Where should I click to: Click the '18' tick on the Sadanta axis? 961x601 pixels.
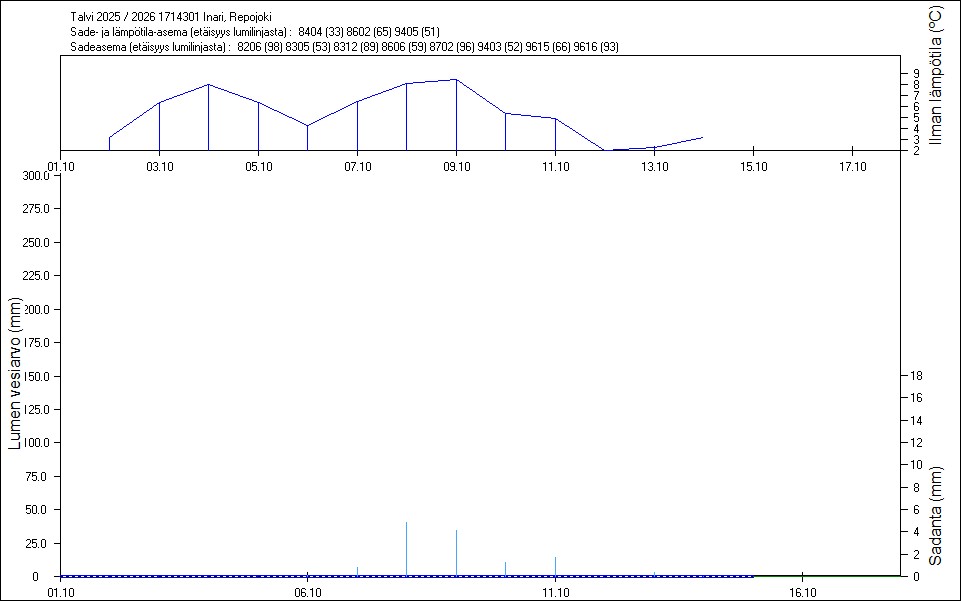[x=913, y=376]
